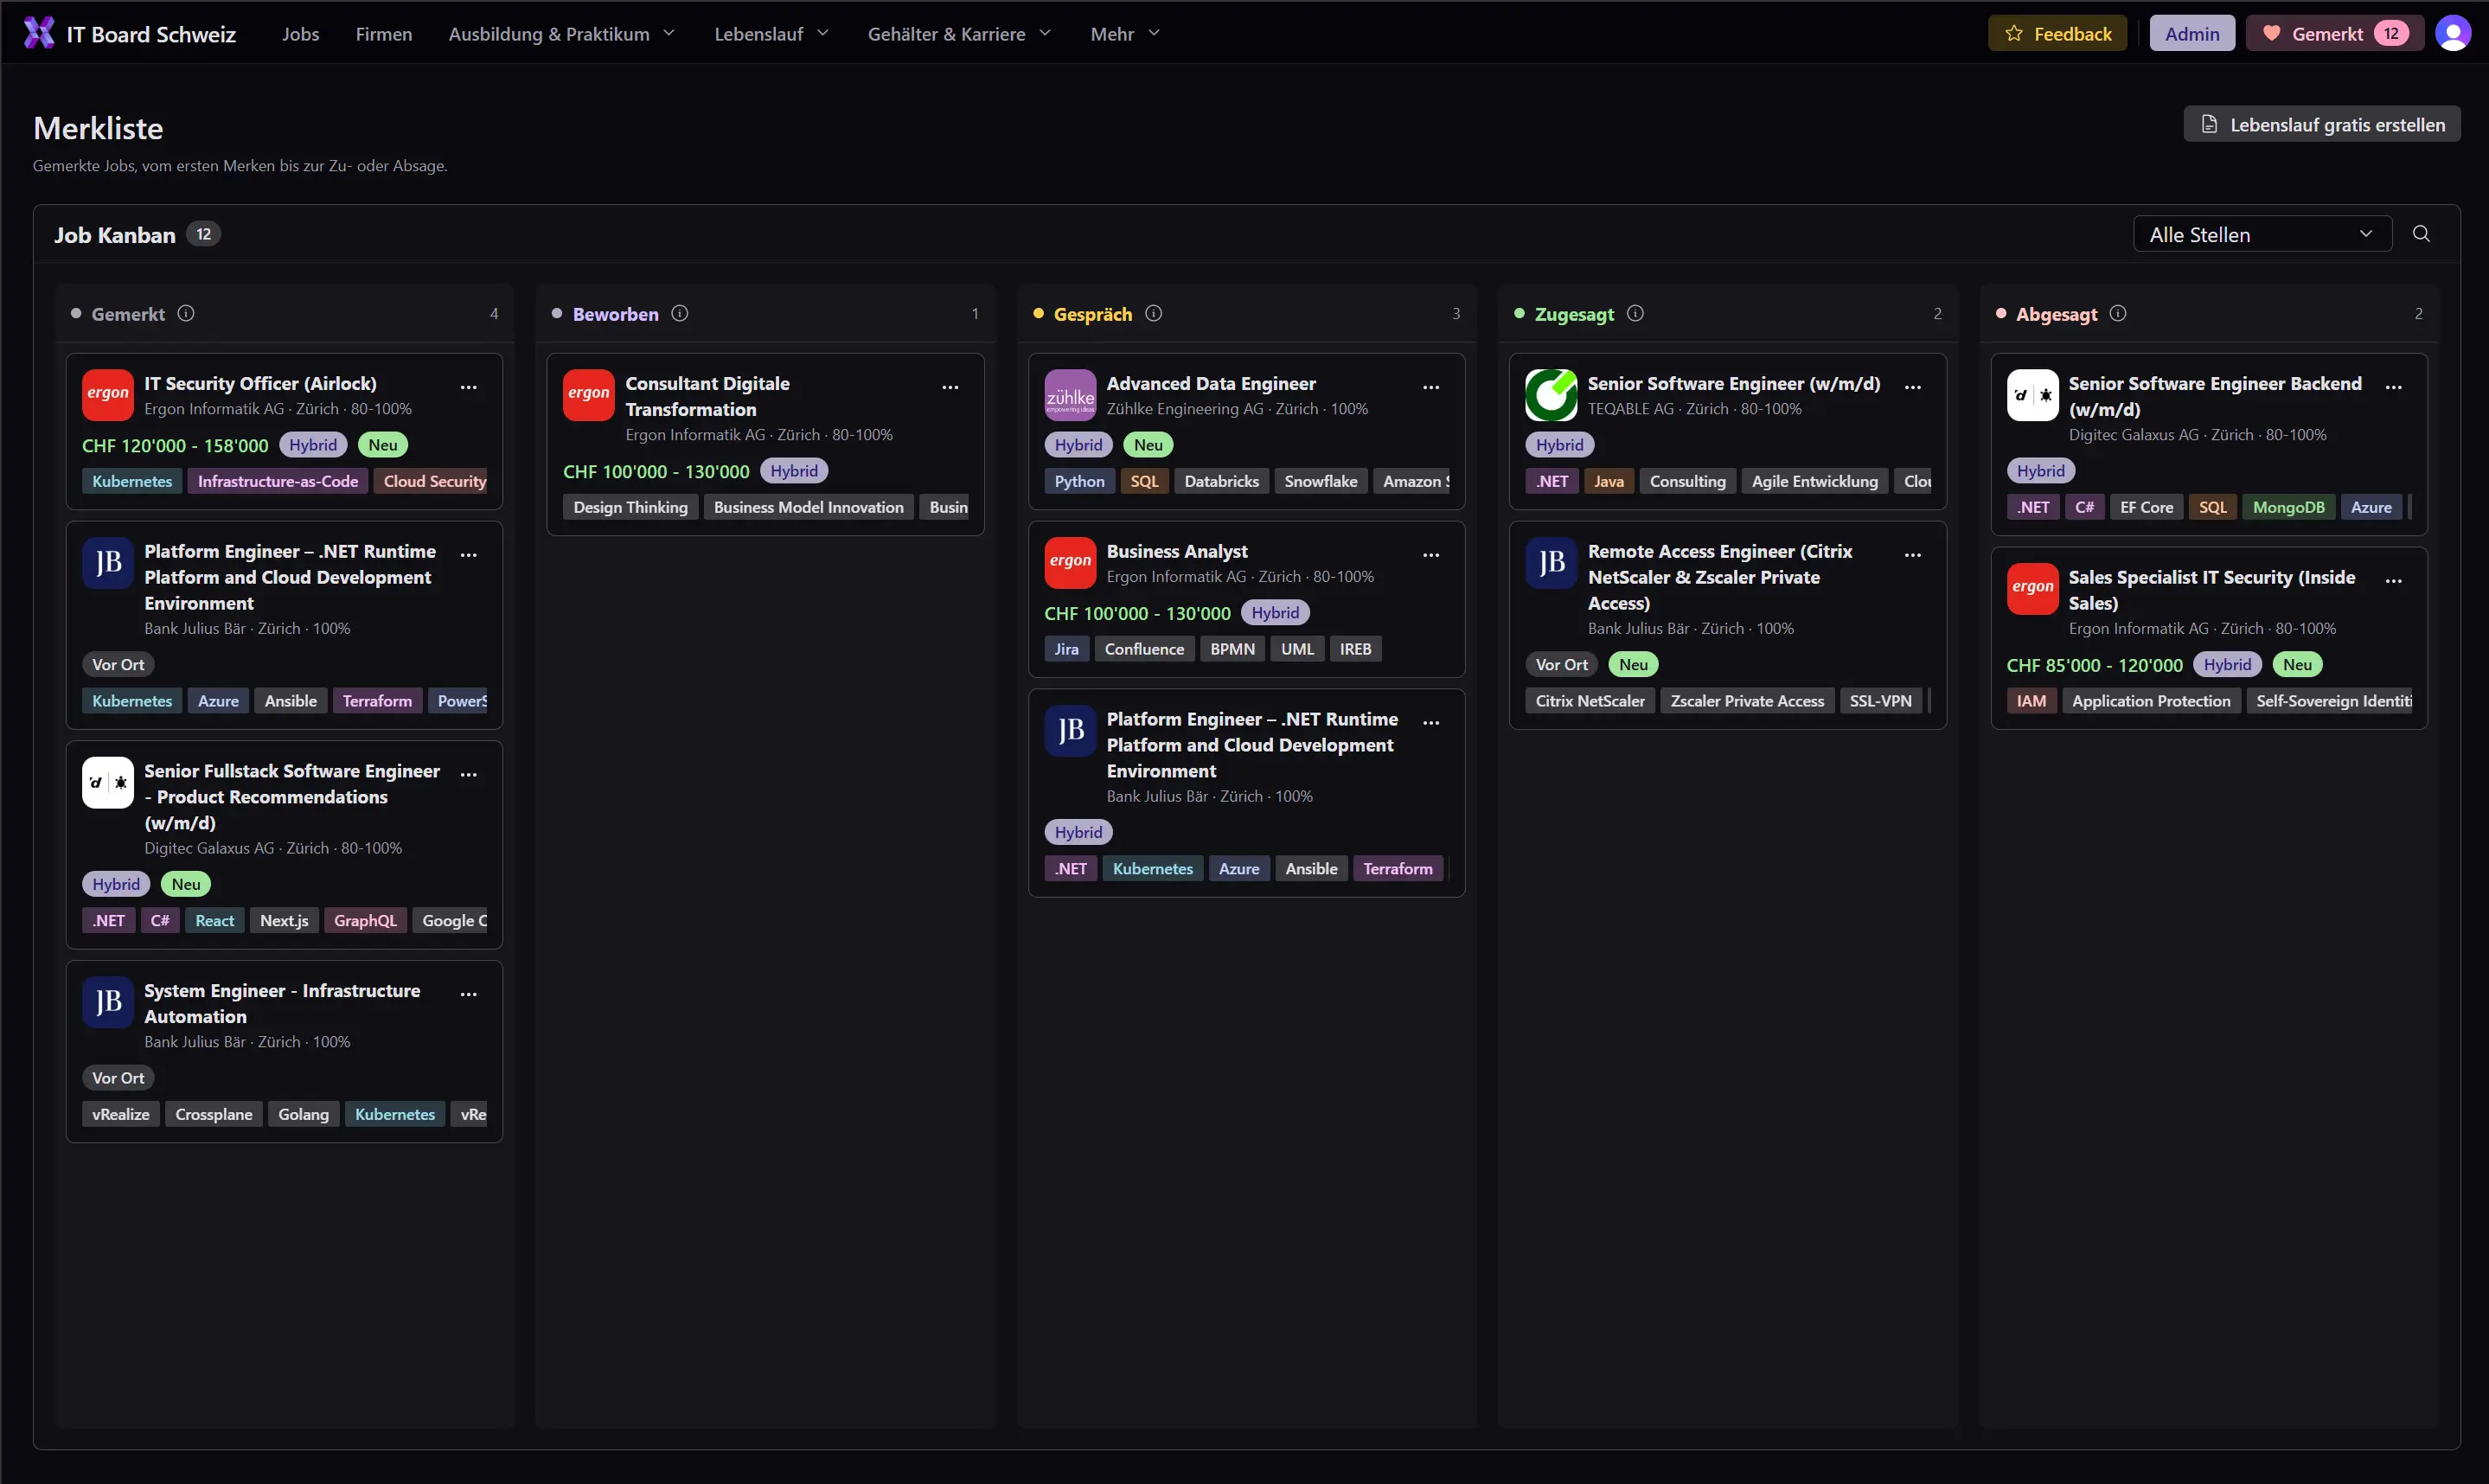This screenshot has height=1484, width=2489.
Task: Open options for System Engineer Infrastructure Automation card
Action: coord(469,995)
